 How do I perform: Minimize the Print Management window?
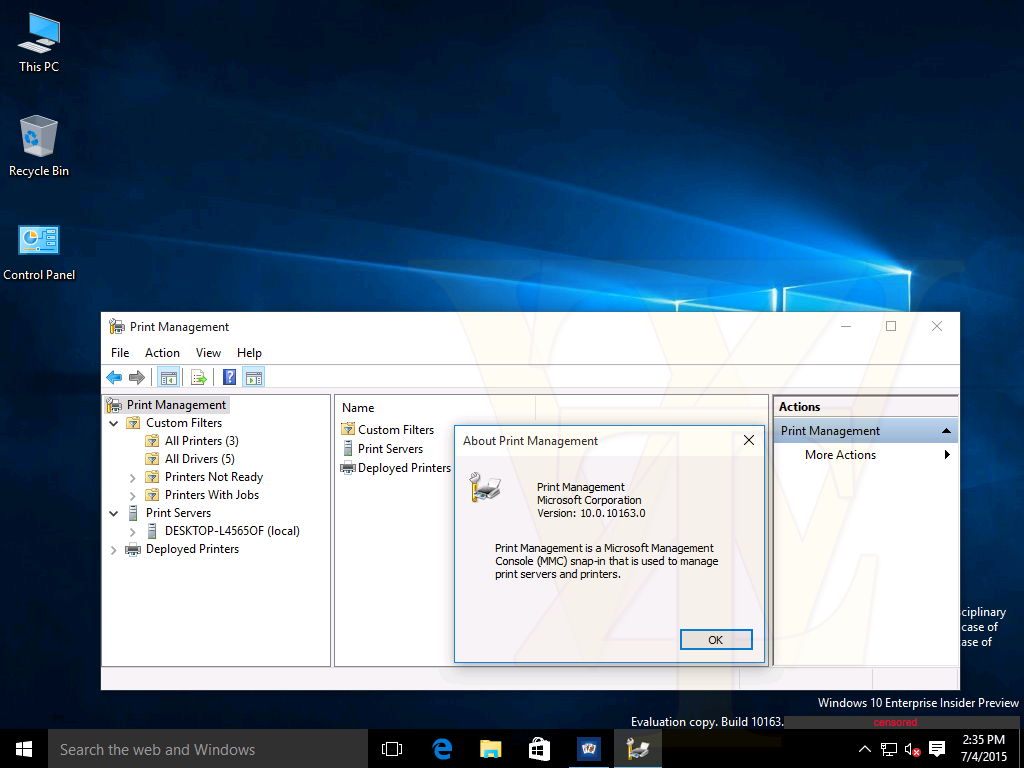click(x=846, y=326)
